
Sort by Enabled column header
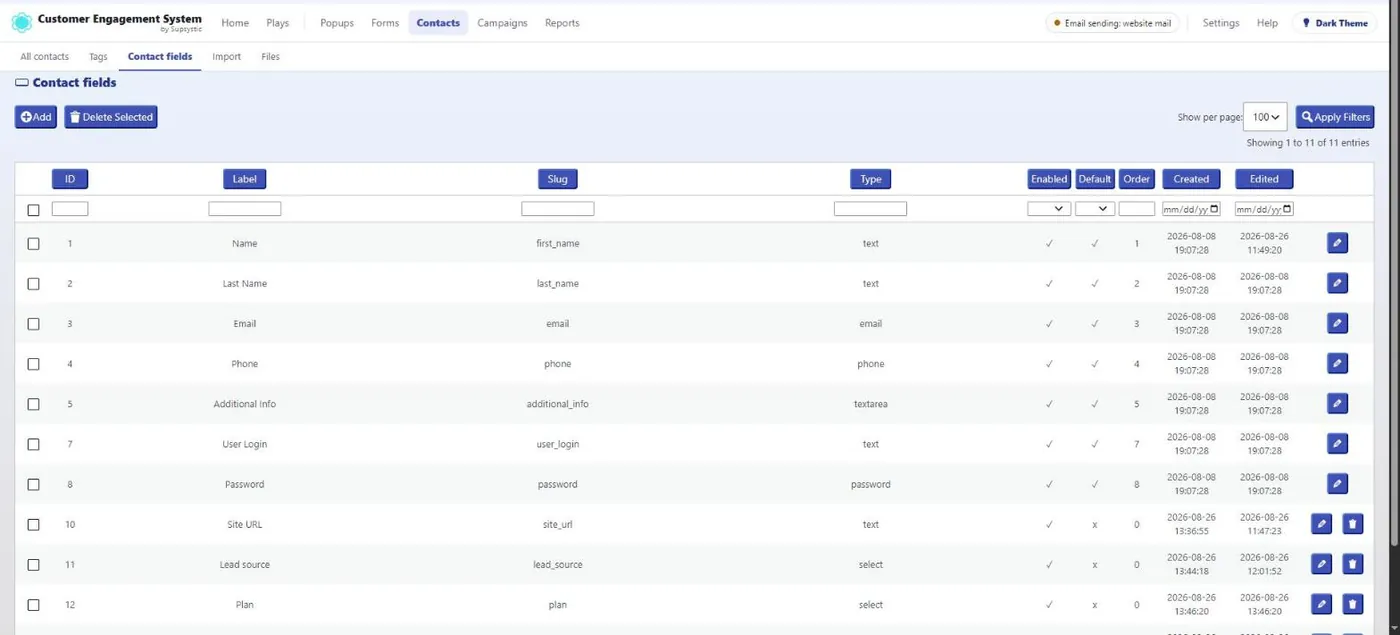[x=1049, y=179]
